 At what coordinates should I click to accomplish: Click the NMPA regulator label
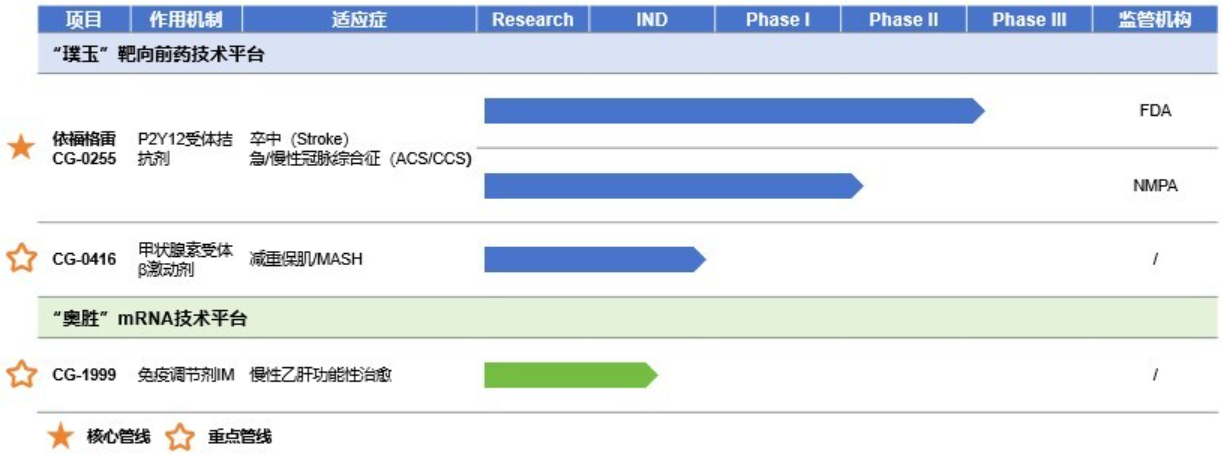(1155, 185)
